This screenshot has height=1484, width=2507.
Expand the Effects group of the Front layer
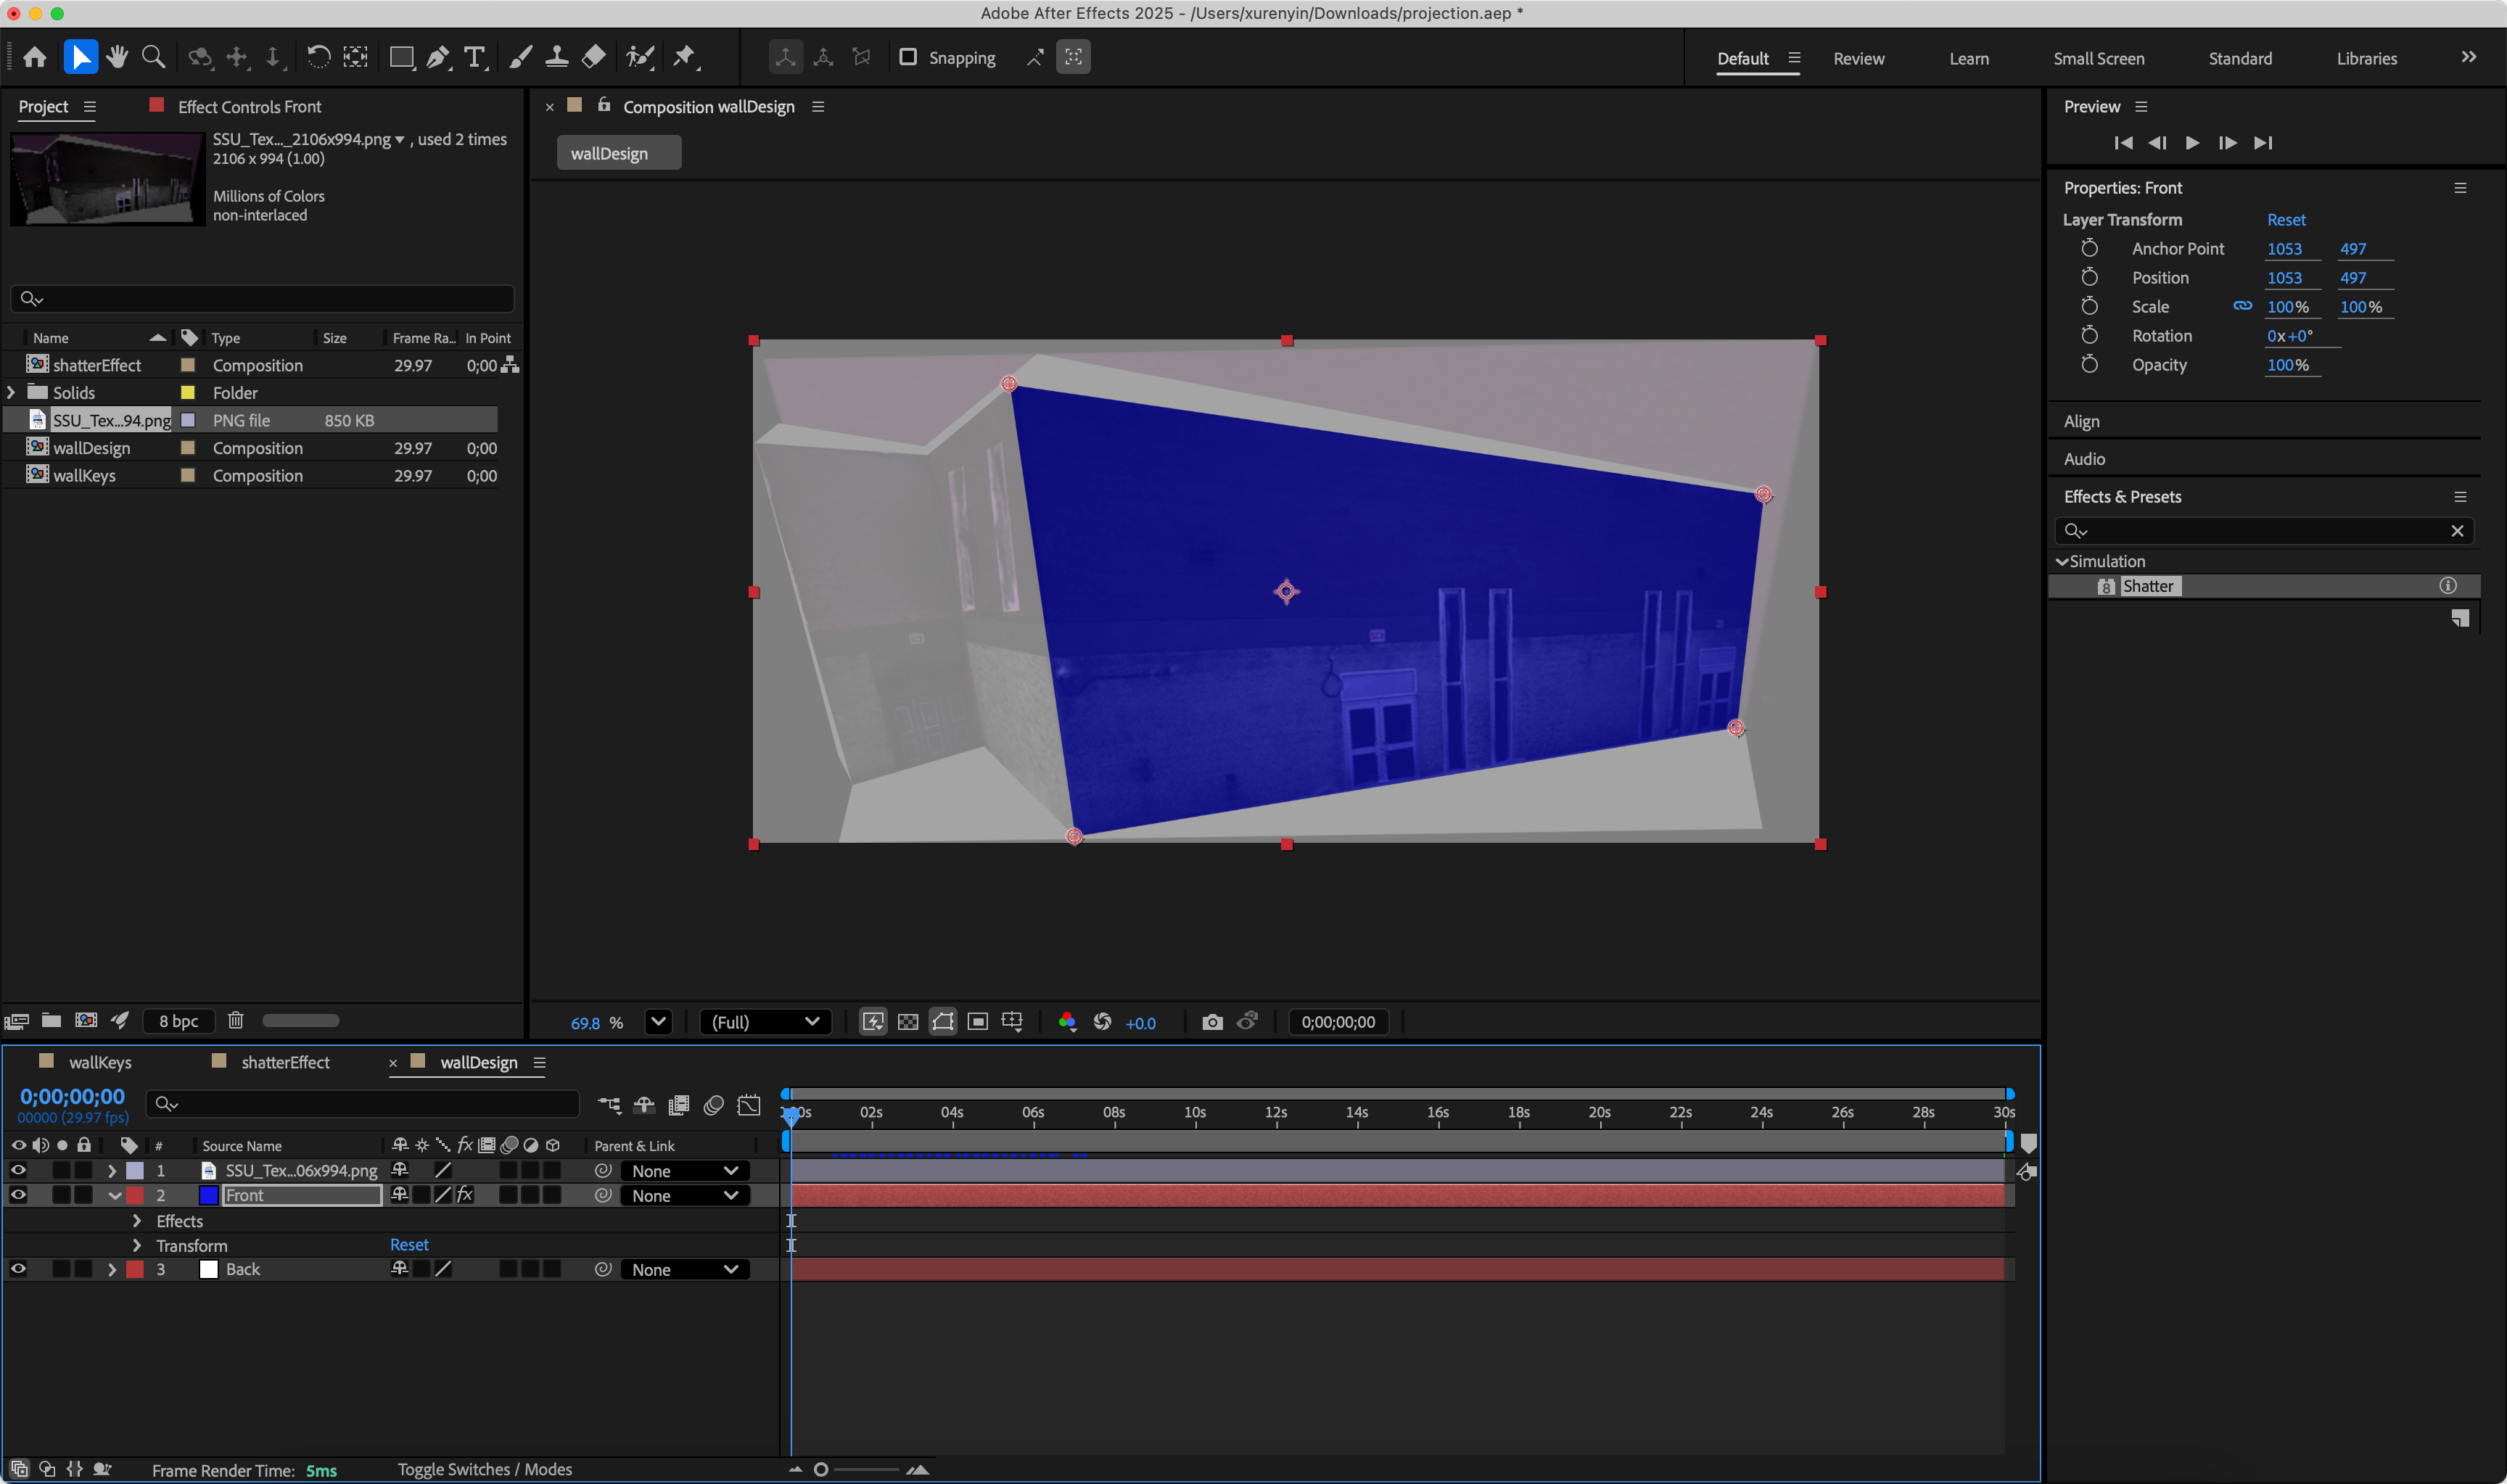coord(136,1220)
